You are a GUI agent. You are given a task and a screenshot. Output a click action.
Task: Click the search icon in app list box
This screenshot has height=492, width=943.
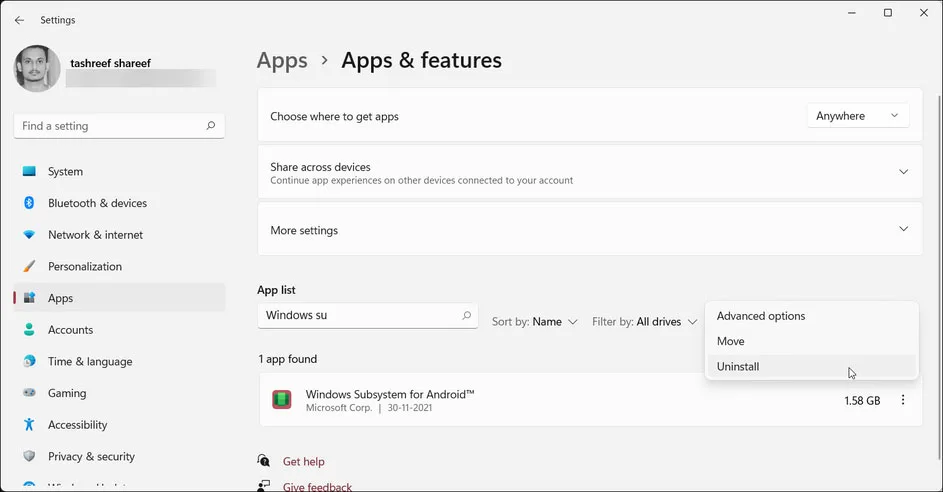pos(466,315)
